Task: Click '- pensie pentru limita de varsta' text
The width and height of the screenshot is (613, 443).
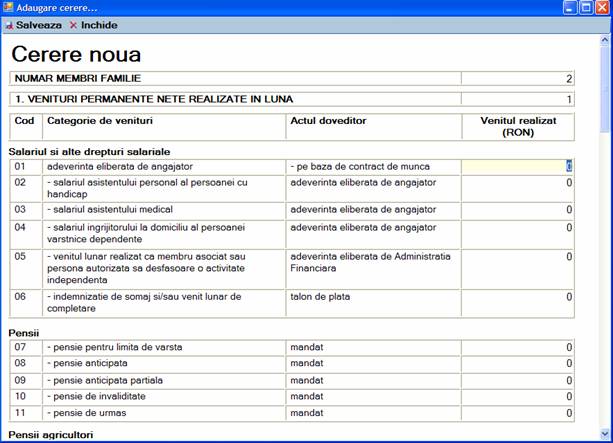Action: [x=115, y=347]
